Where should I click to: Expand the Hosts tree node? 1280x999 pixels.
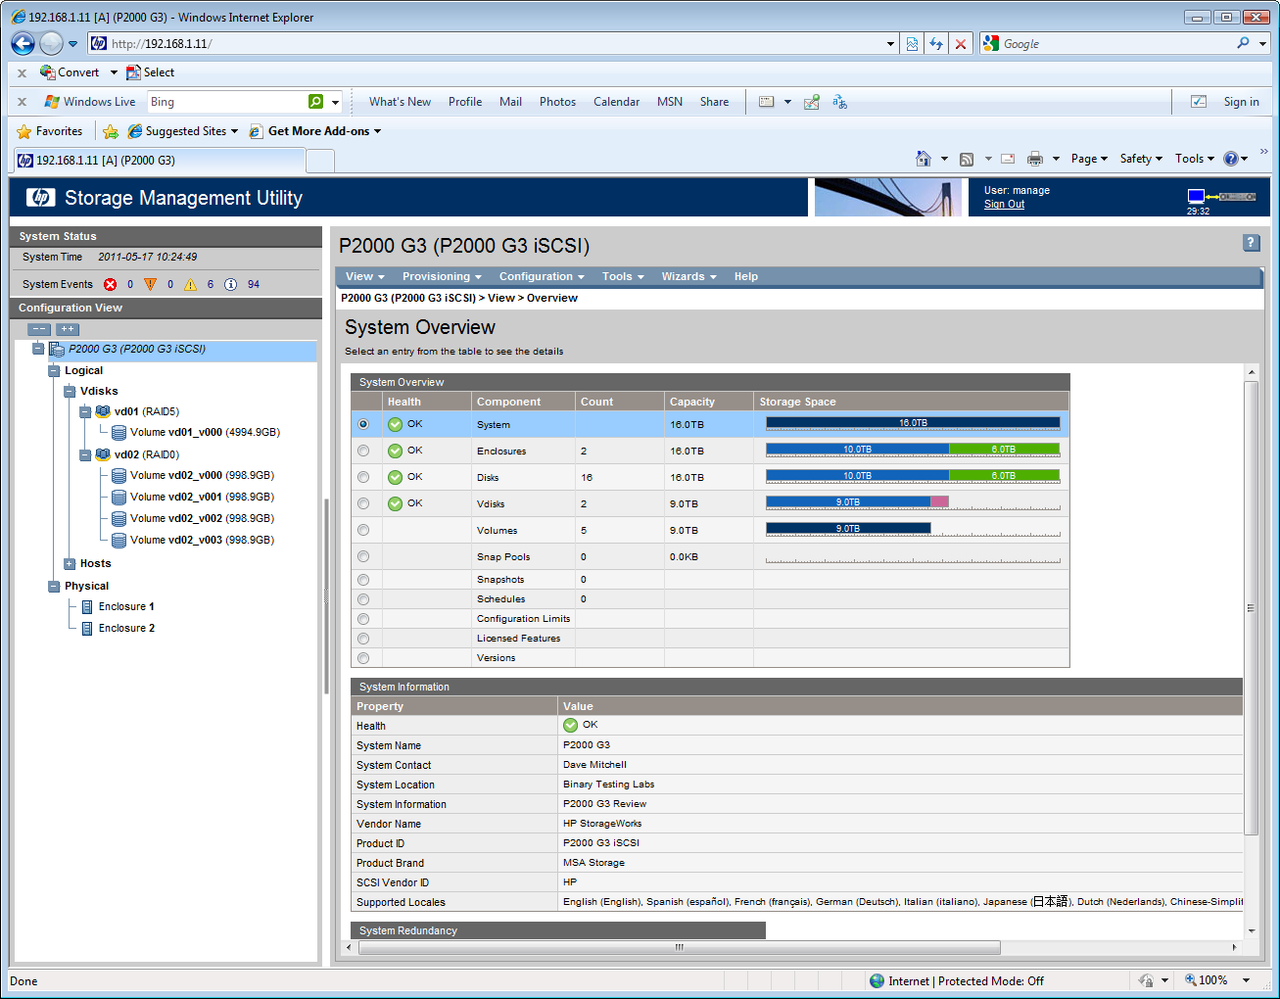(x=70, y=564)
